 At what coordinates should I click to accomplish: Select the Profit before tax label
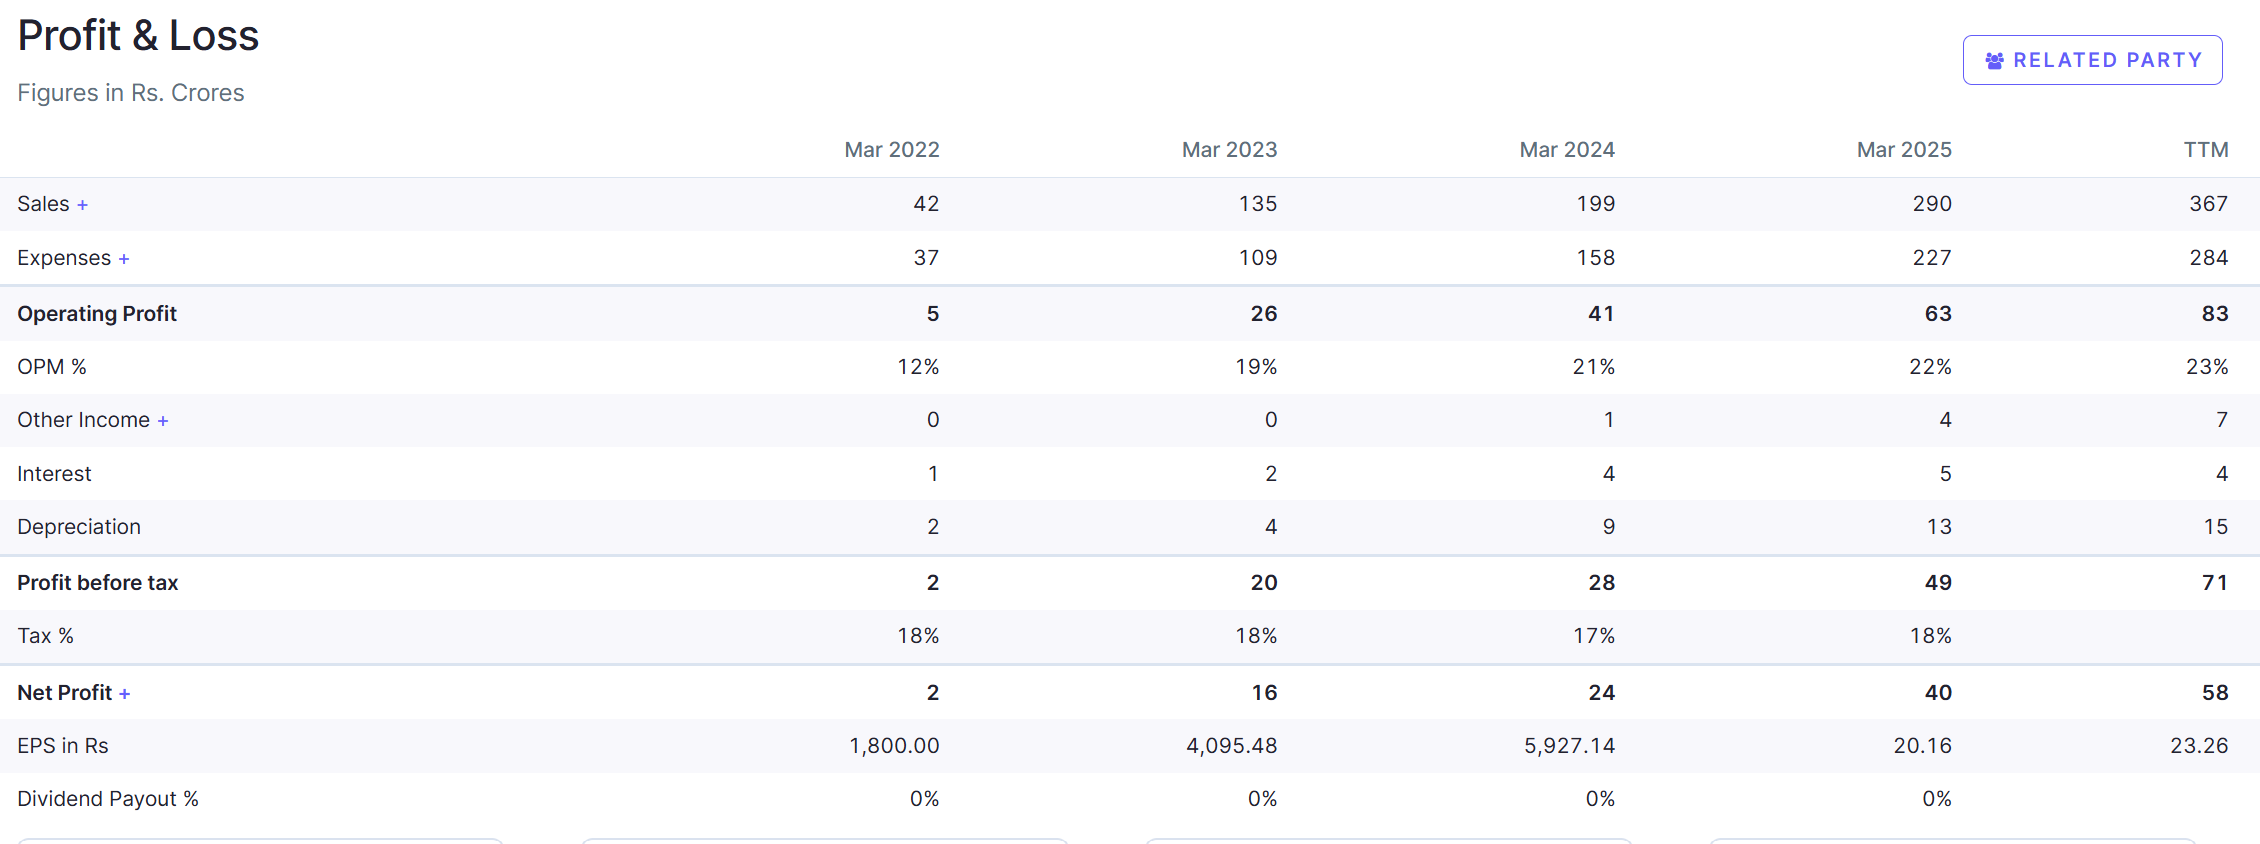[97, 583]
